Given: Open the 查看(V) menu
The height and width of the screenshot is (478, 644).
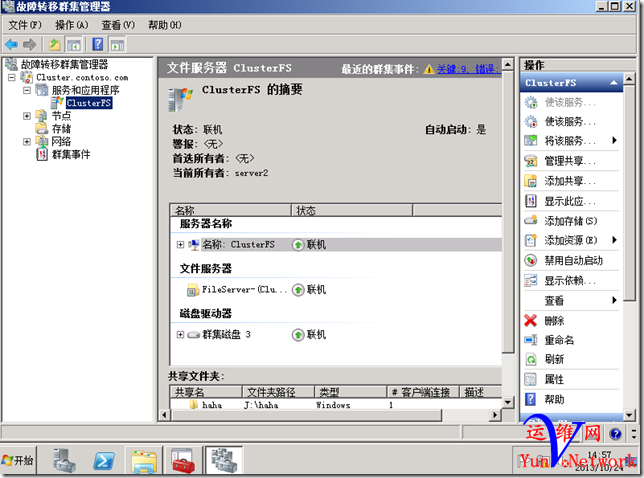Looking at the screenshot, I should pyautogui.click(x=118, y=25).
